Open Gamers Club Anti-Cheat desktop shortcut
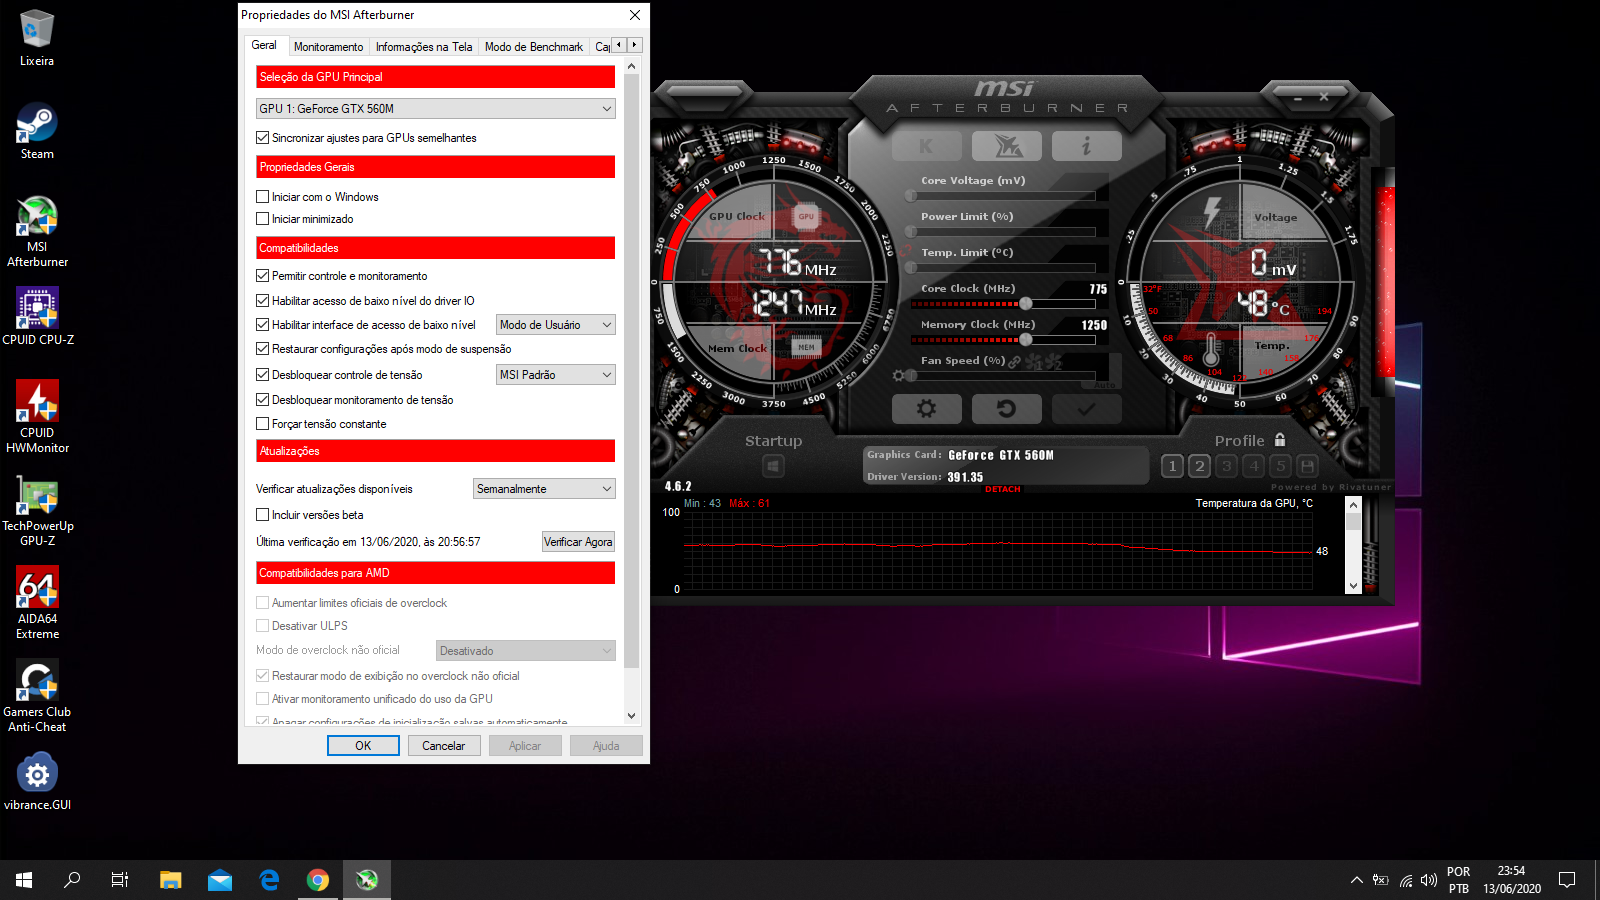The width and height of the screenshot is (1600, 900). (37, 696)
